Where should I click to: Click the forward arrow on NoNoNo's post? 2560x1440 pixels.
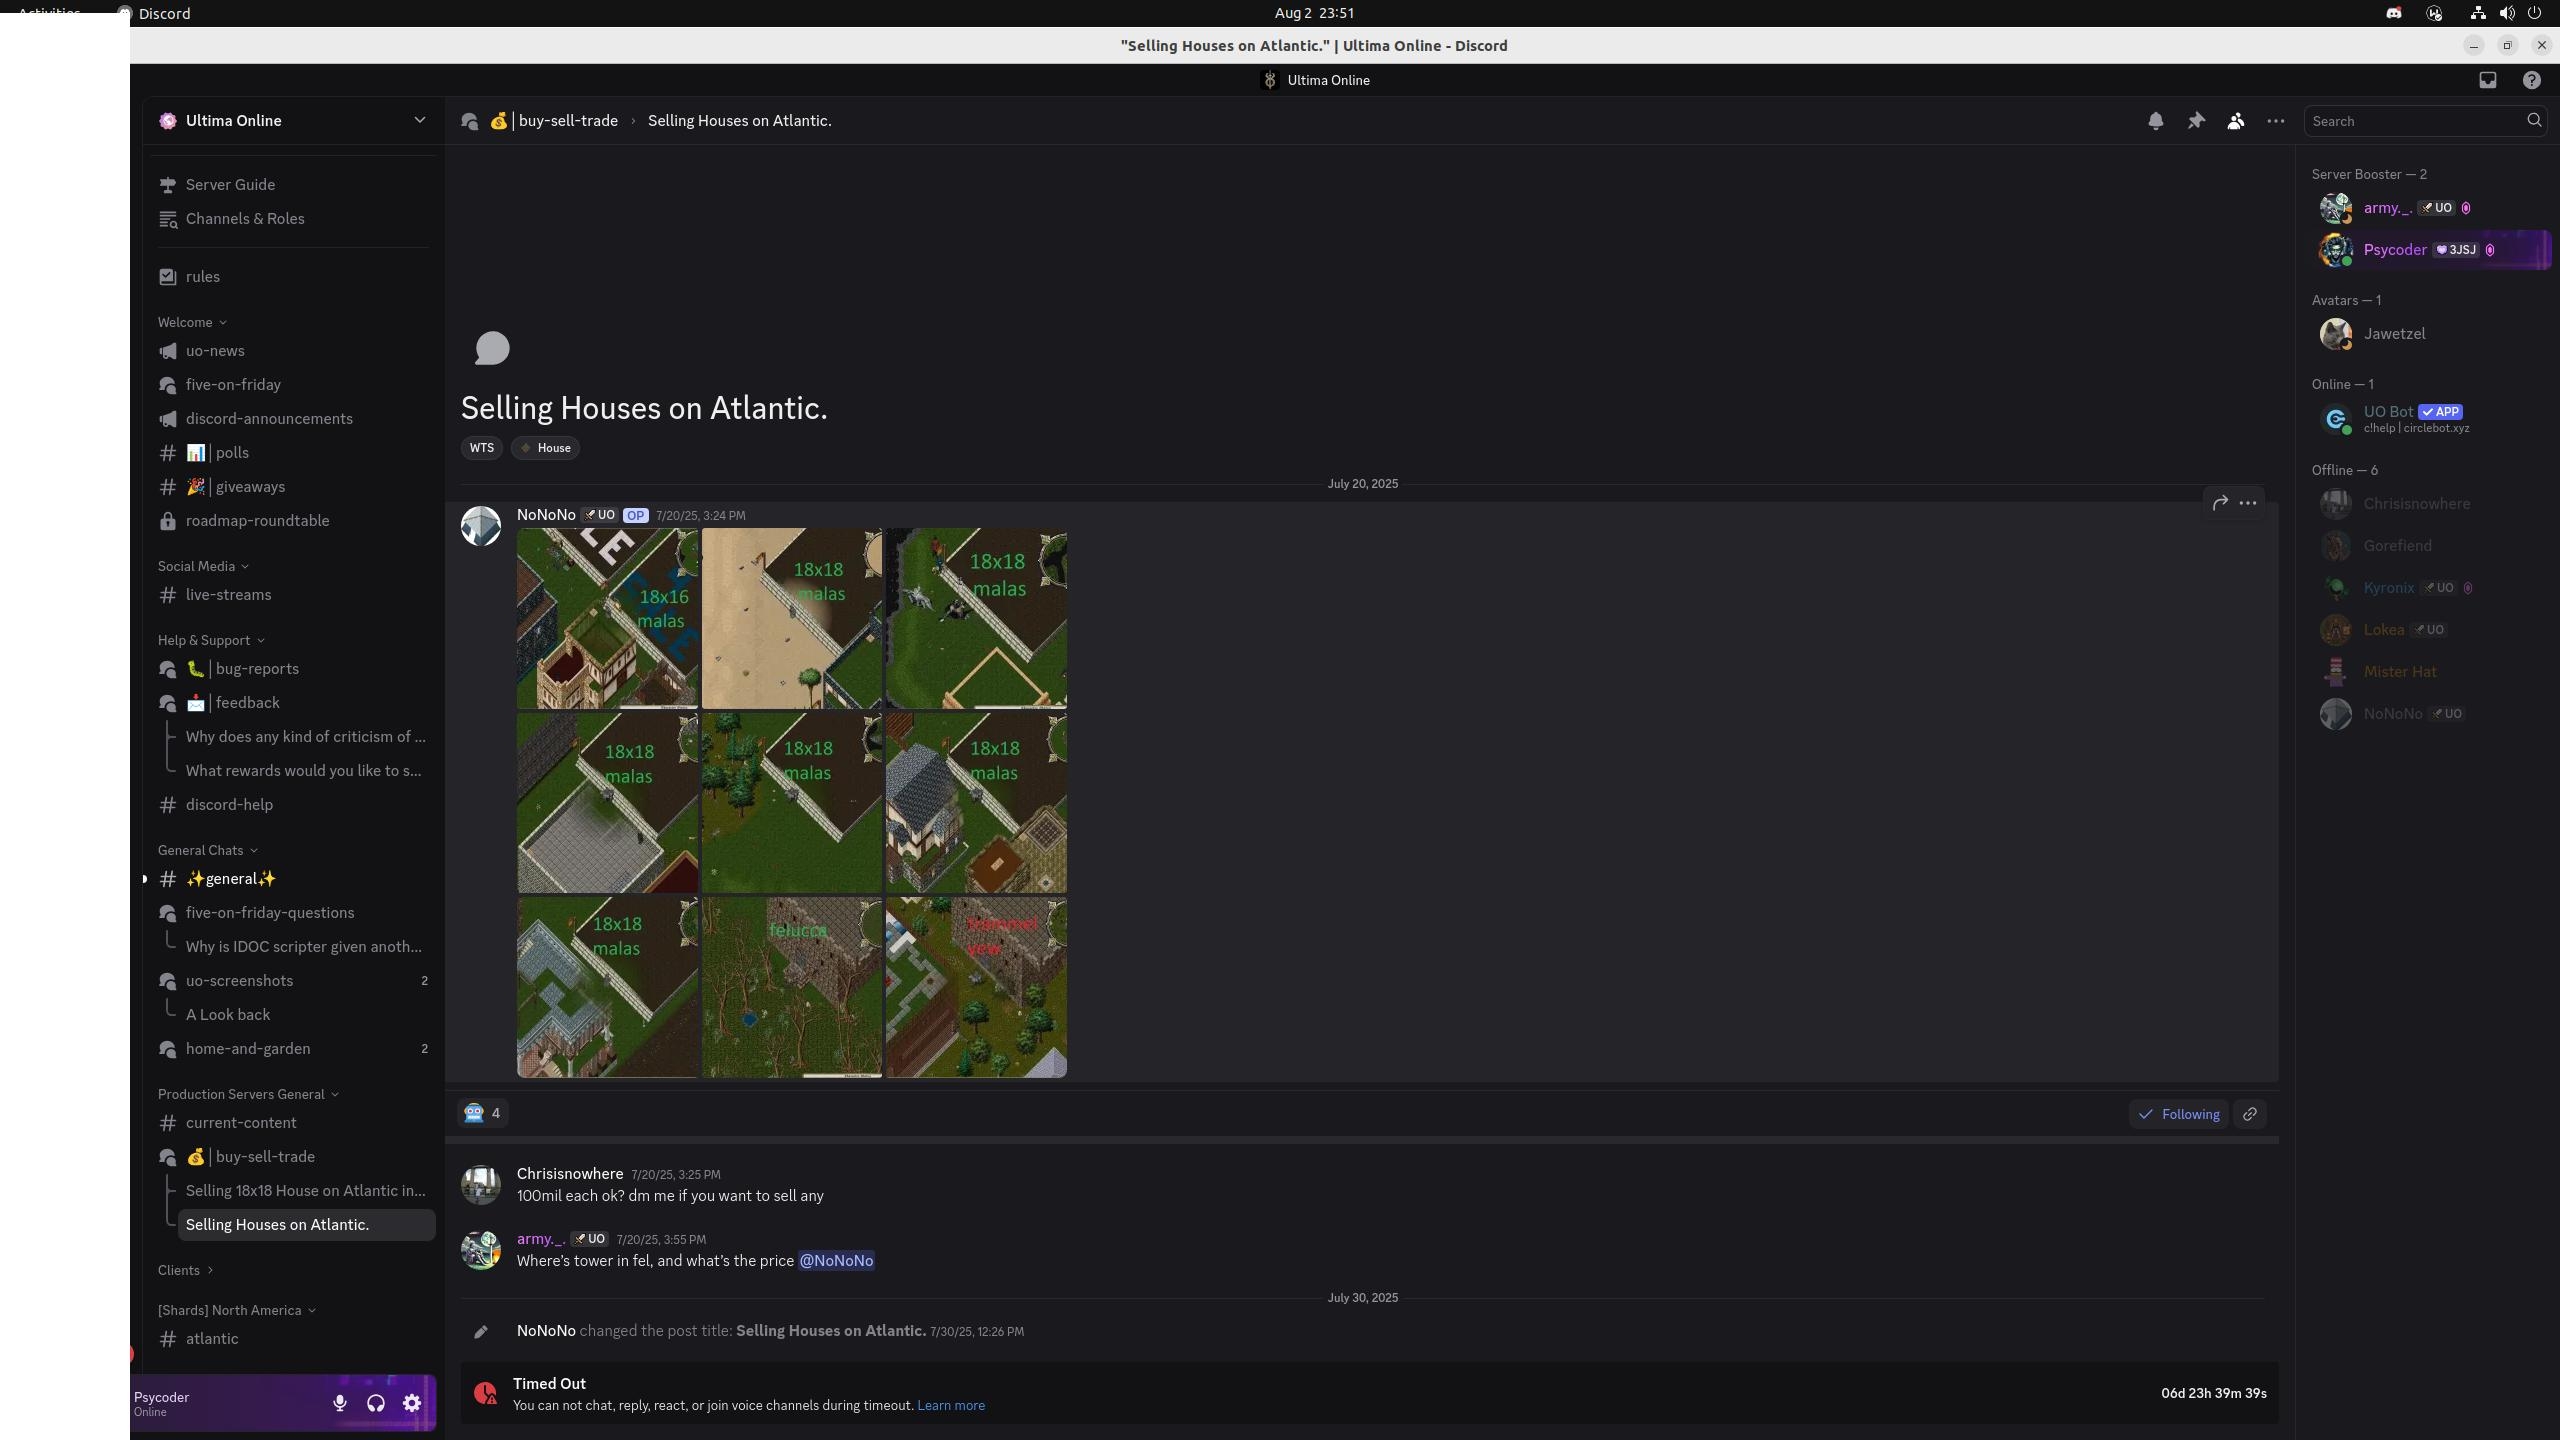2220,503
